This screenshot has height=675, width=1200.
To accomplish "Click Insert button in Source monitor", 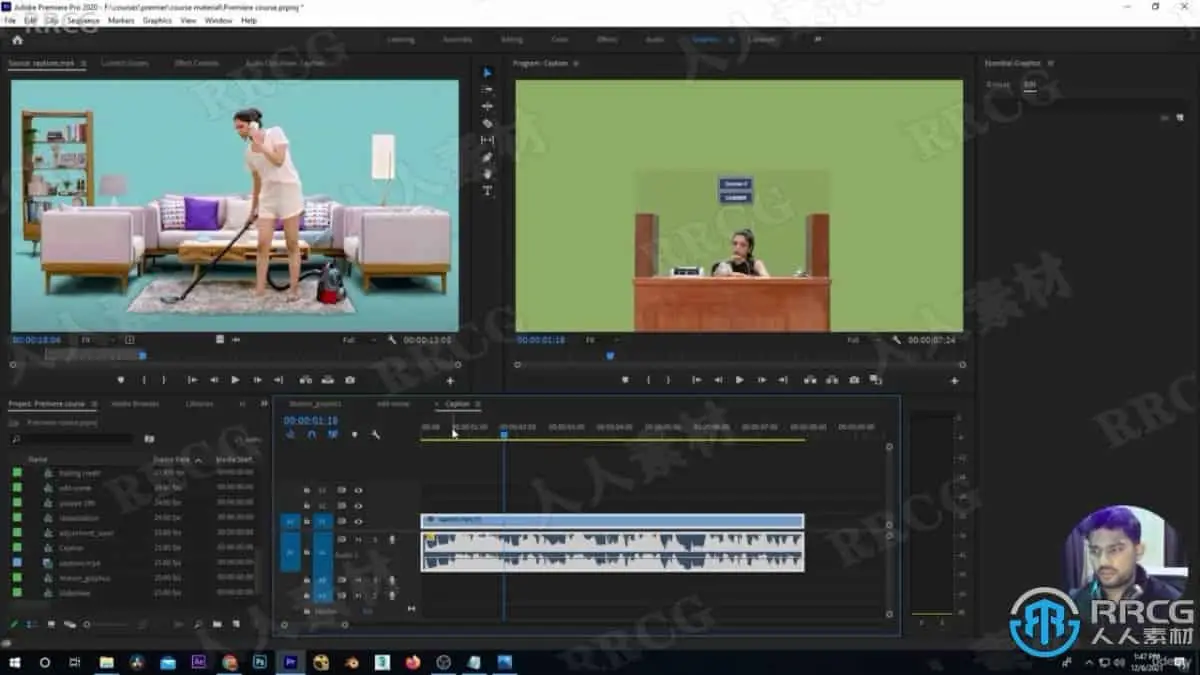I will coord(305,380).
